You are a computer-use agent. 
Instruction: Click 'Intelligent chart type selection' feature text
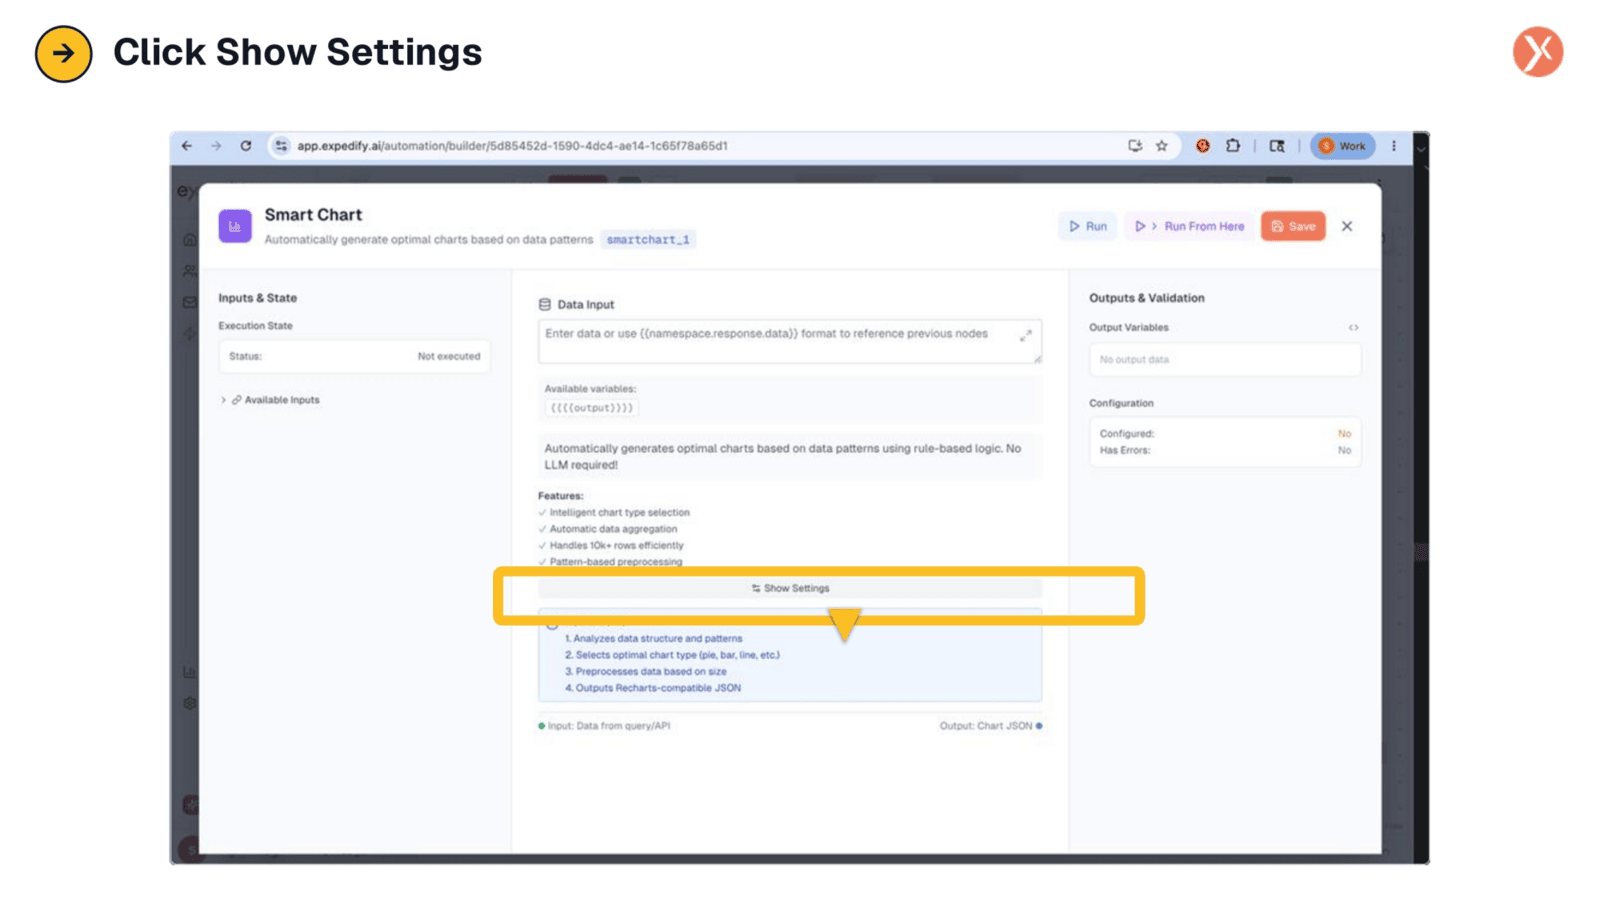(x=619, y=513)
